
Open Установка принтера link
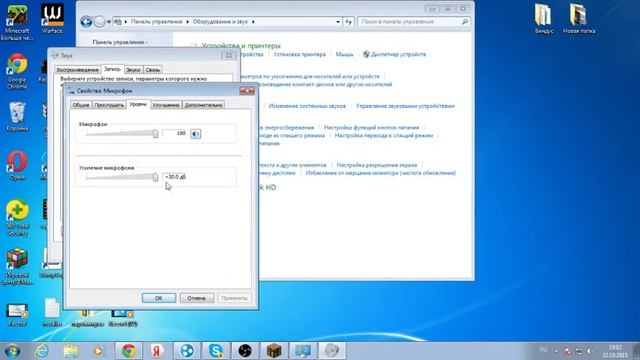pos(300,54)
